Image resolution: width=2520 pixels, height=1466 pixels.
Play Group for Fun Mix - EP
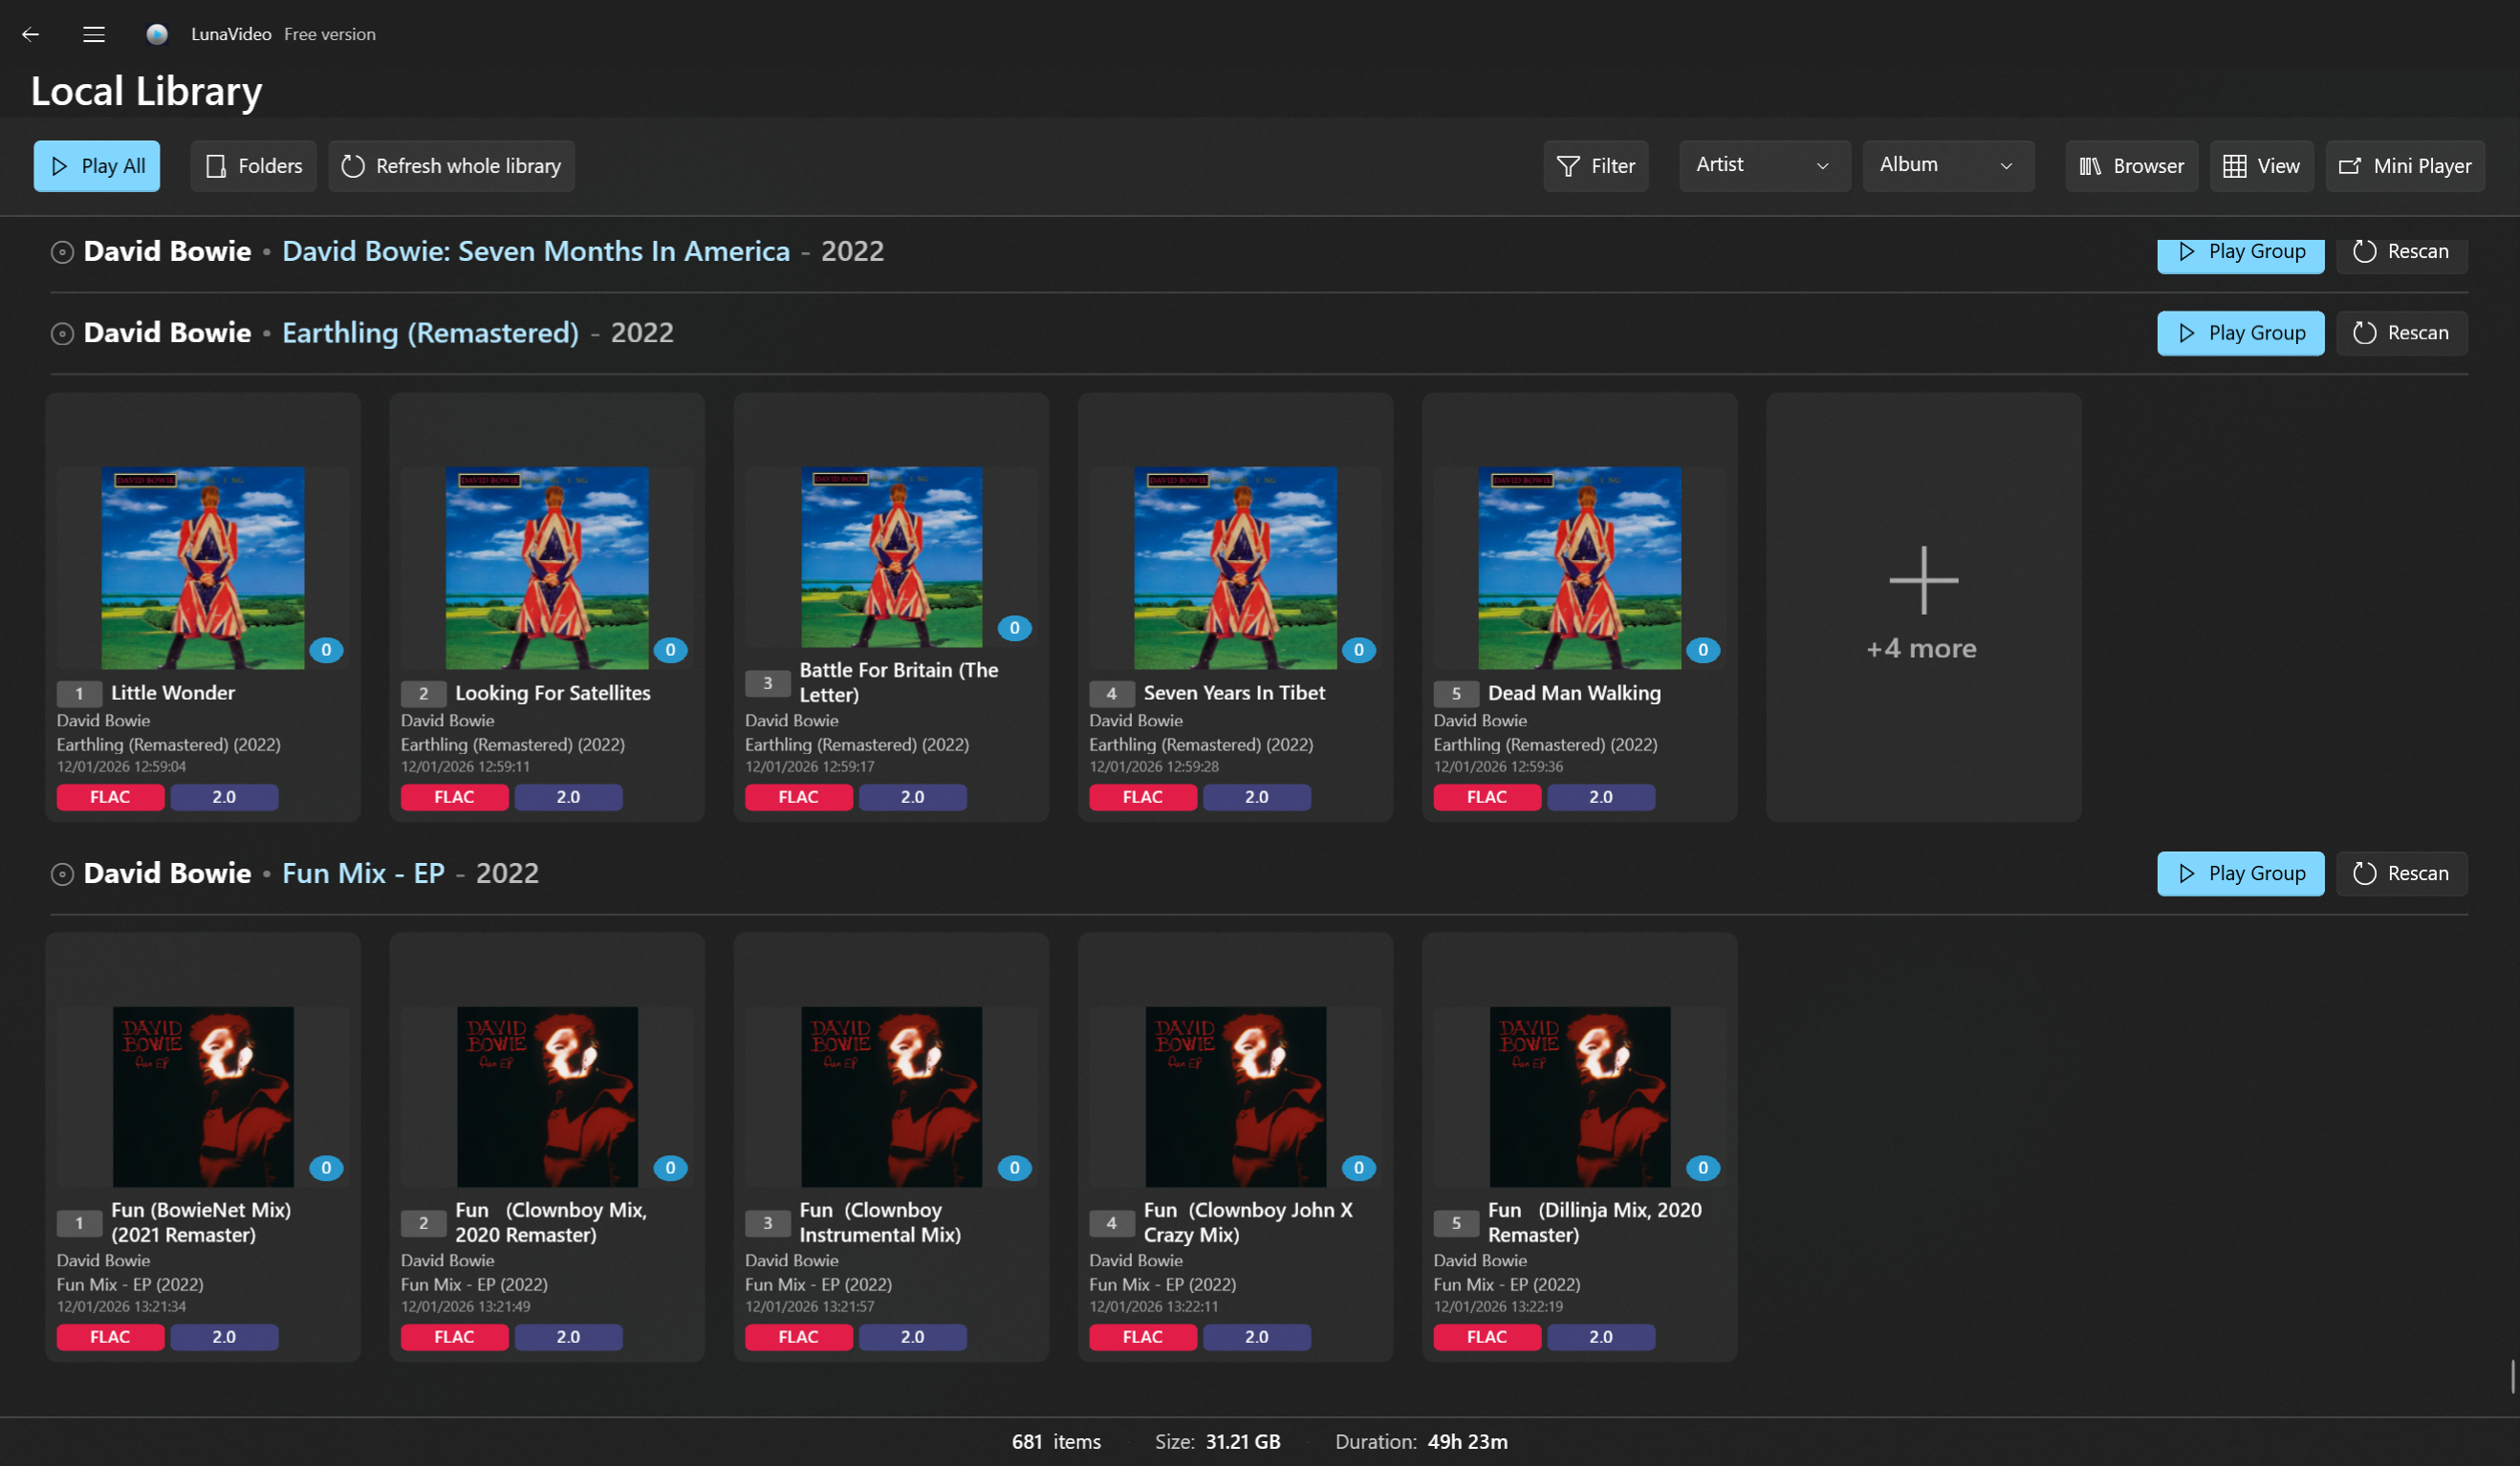tap(2241, 874)
